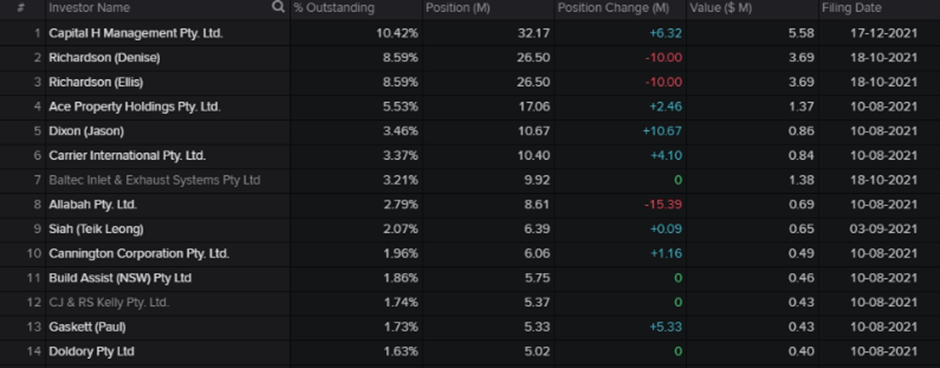Select Doldory Pty Ltd investor
940x368 pixels.
[x=92, y=351]
